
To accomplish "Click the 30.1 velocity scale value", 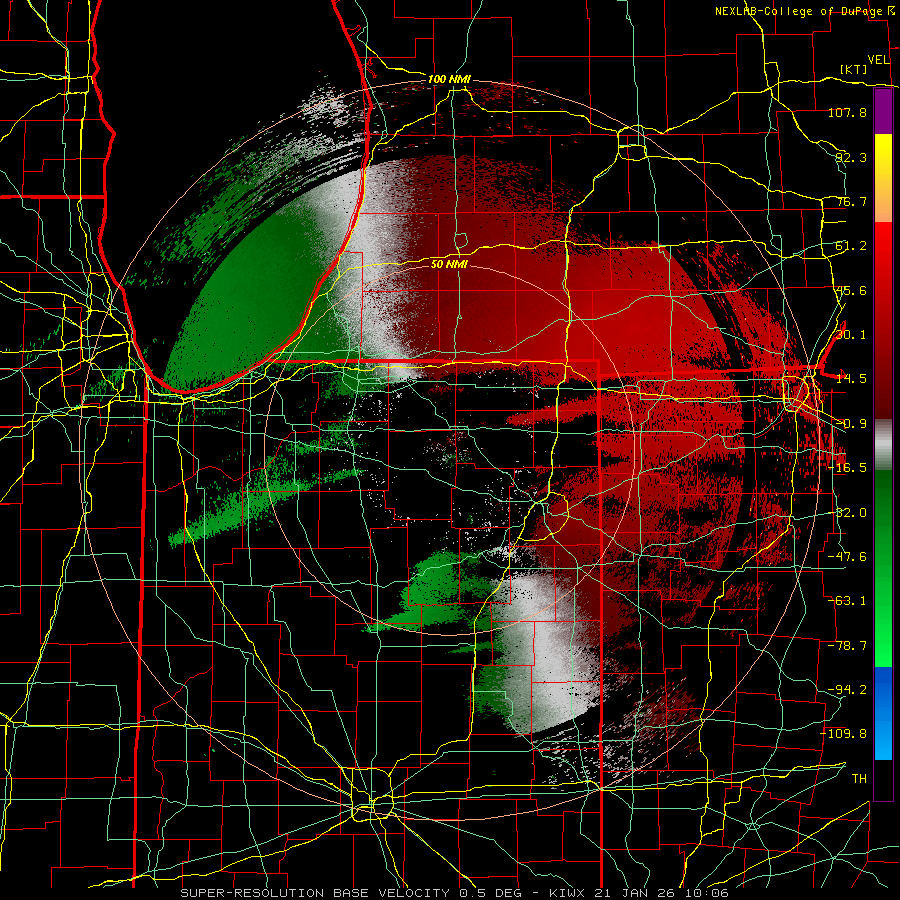I will pos(851,335).
